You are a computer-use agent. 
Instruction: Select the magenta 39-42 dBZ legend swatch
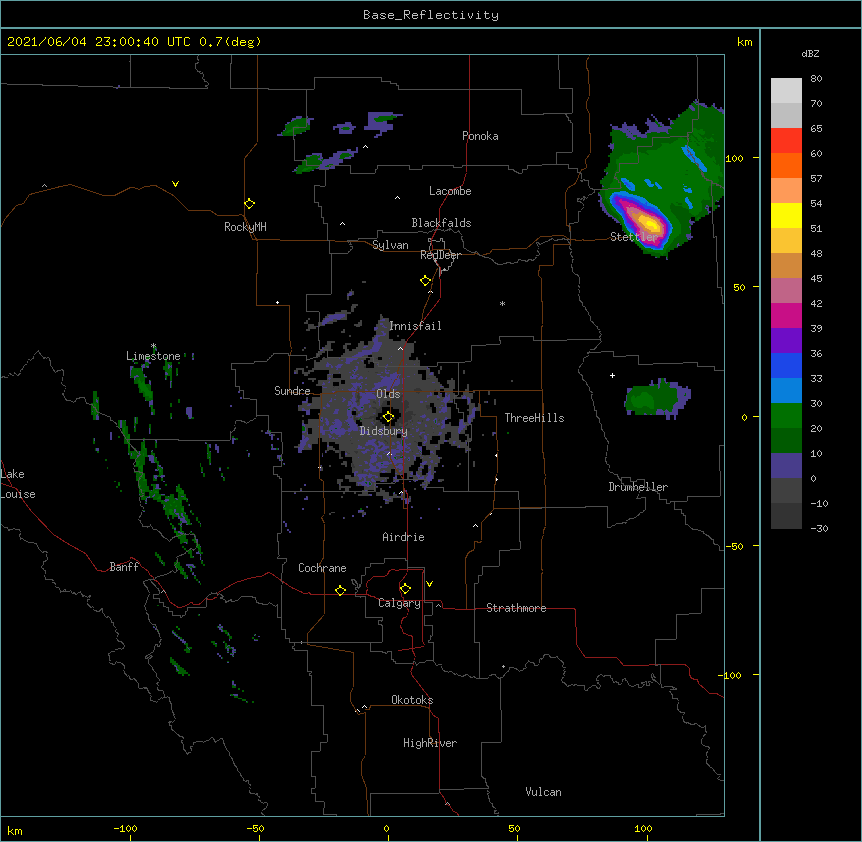point(786,315)
